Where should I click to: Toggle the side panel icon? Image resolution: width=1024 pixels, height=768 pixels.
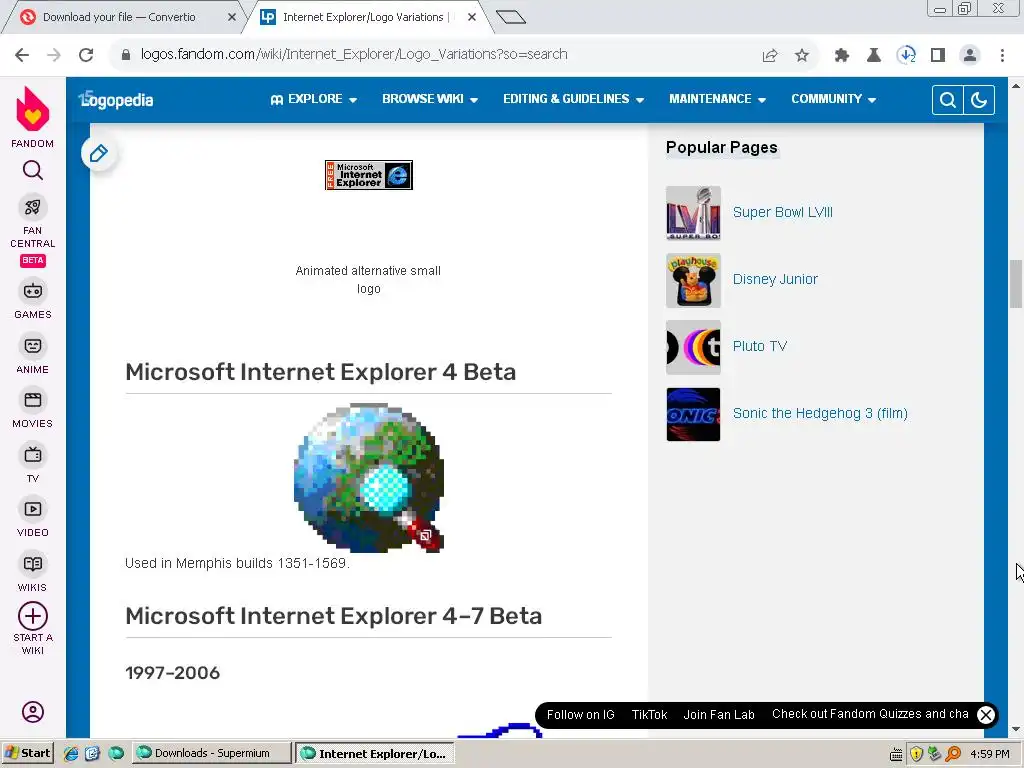click(x=938, y=56)
